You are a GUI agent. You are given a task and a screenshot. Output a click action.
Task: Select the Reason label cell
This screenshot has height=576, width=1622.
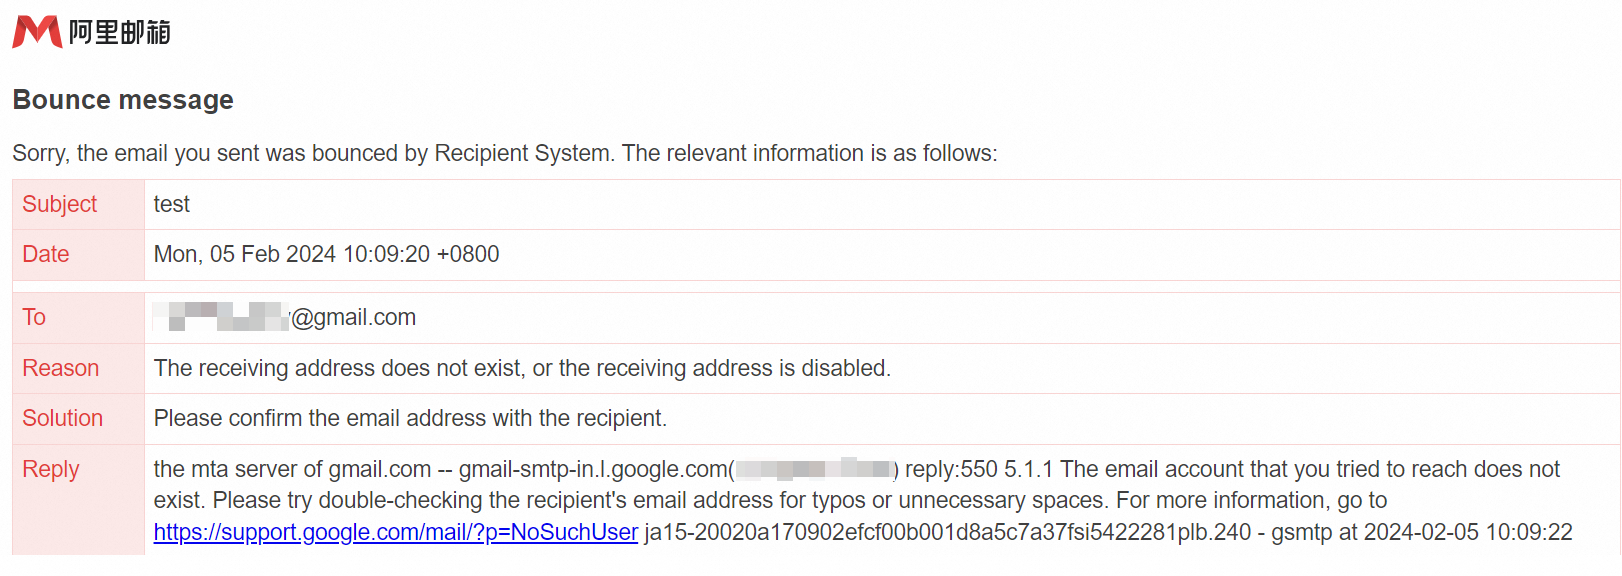78,368
